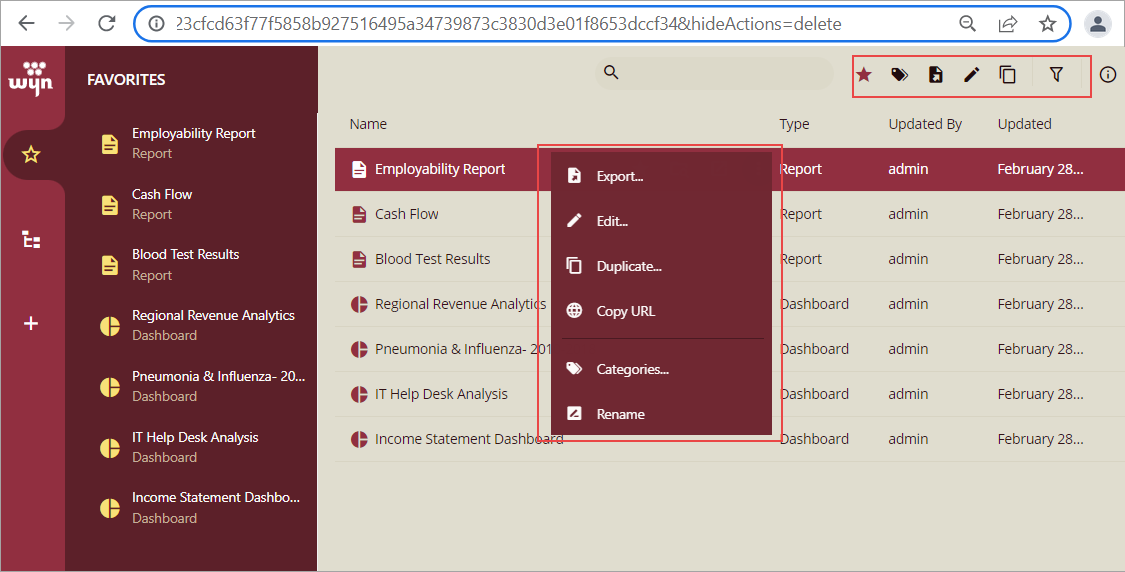Open Favorites star in left sidebar

pyautogui.click(x=31, y=154)
